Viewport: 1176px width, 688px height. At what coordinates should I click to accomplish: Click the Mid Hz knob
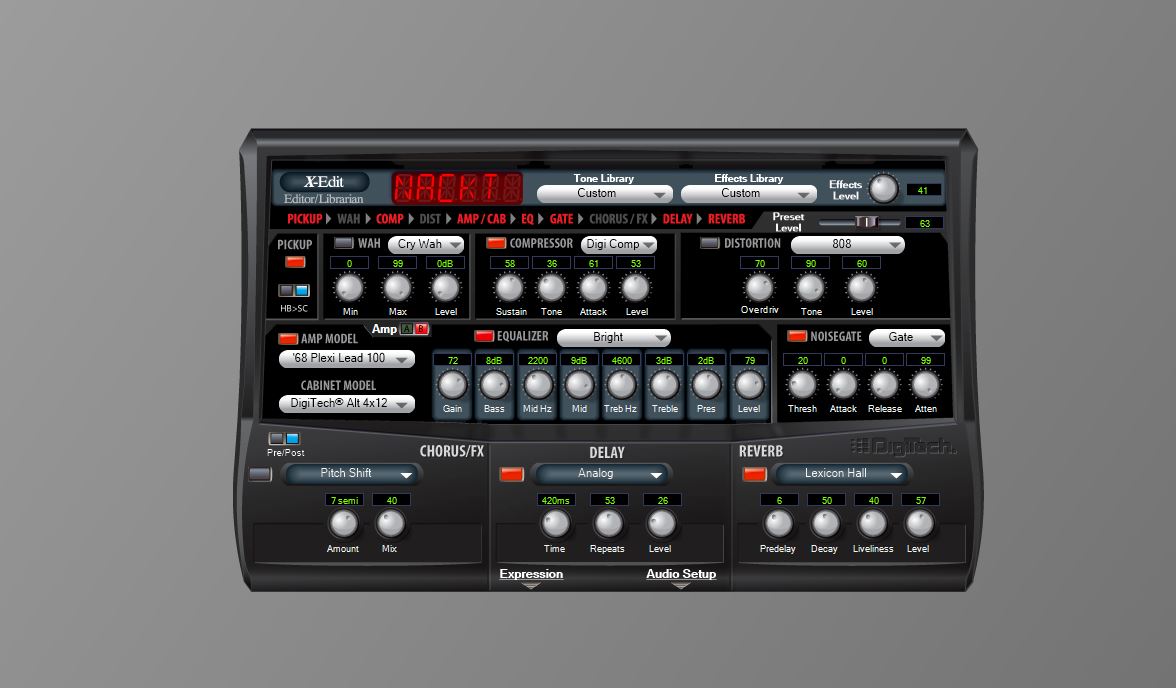(x=537, y=385)
